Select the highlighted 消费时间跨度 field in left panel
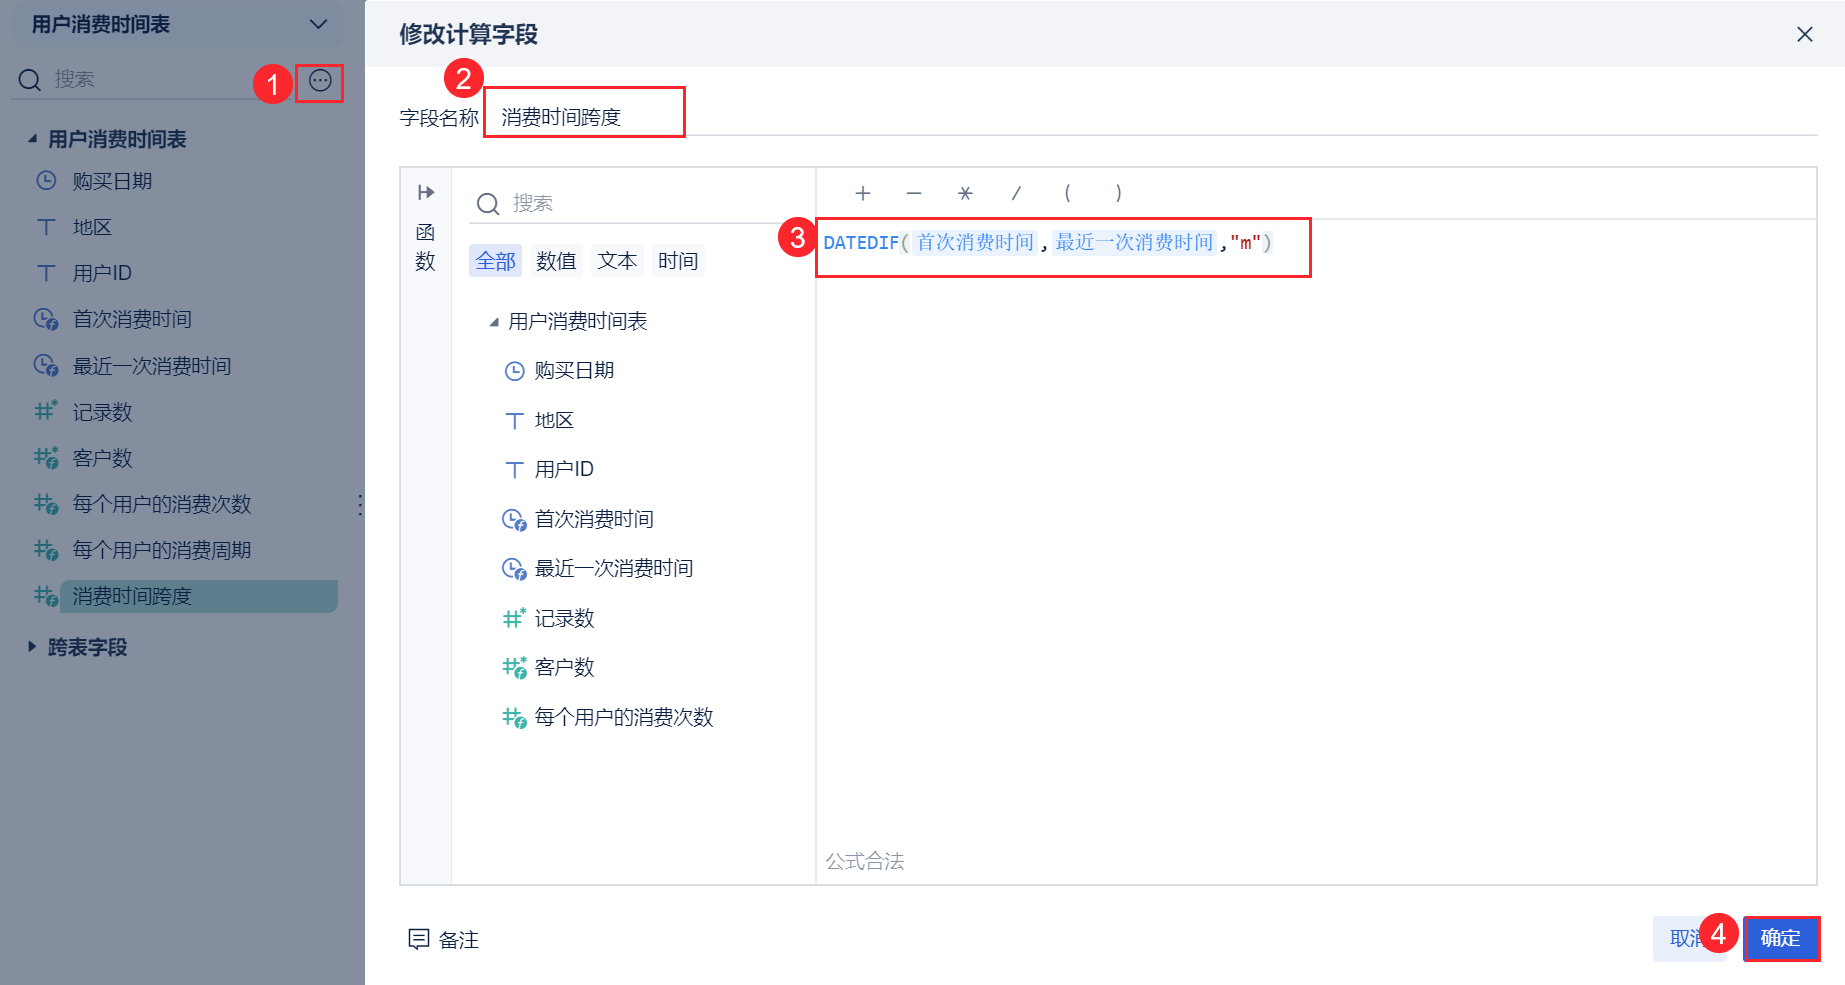Viewport: 1845px width, 985px height. pos(198,596)
